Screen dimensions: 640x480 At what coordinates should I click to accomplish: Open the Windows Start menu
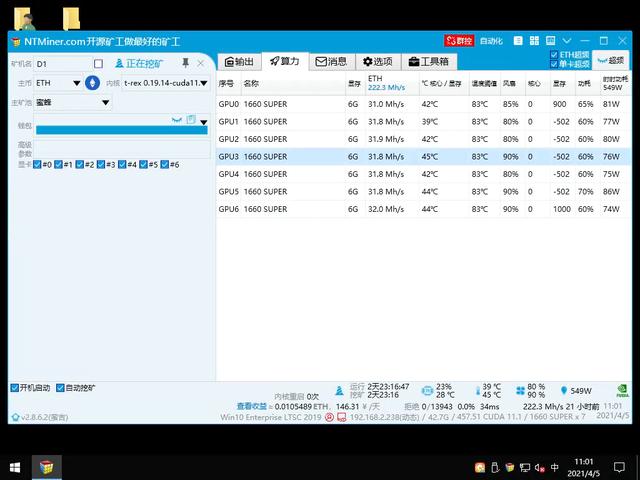coord(15,467)
